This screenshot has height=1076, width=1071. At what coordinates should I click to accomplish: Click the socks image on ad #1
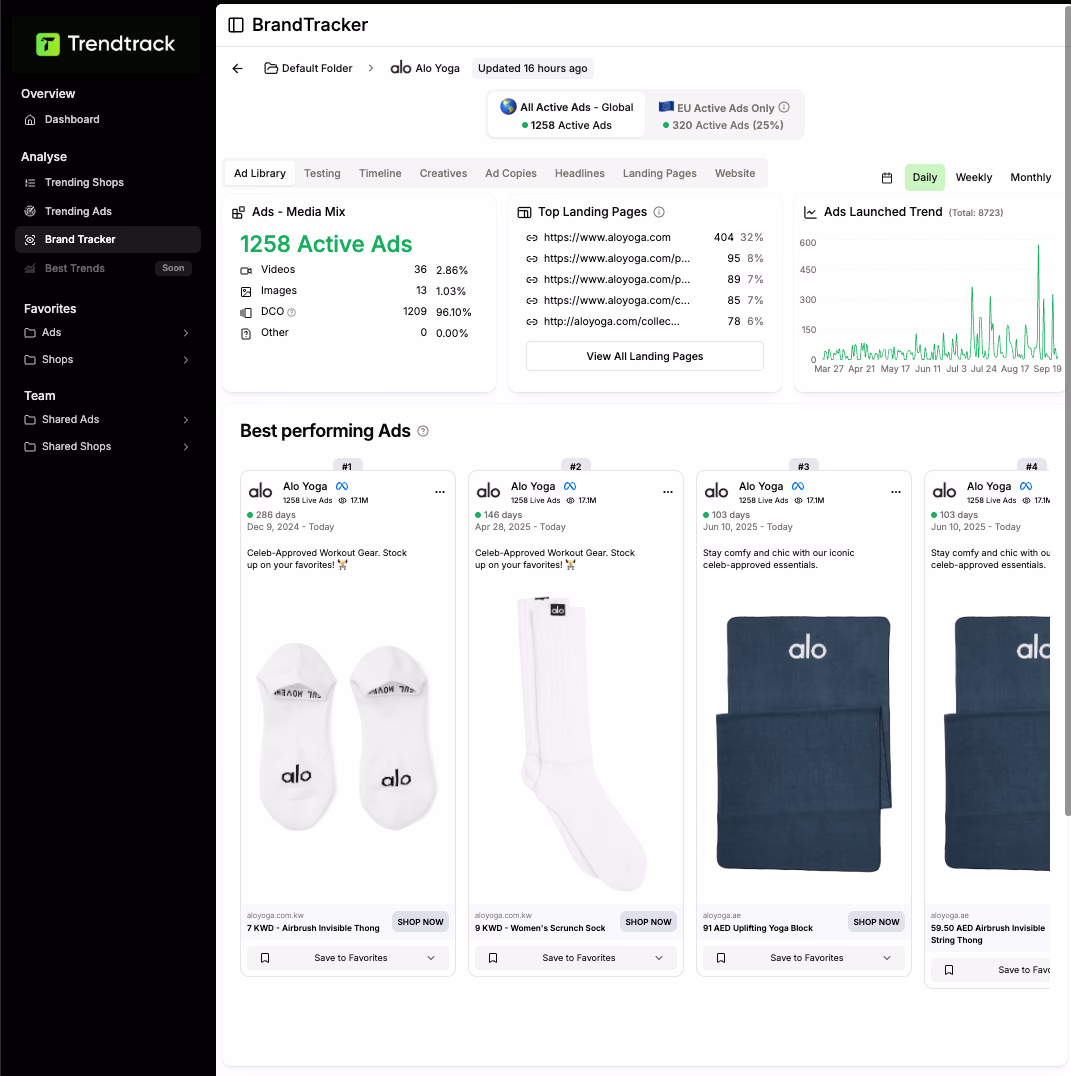[347, 738]
